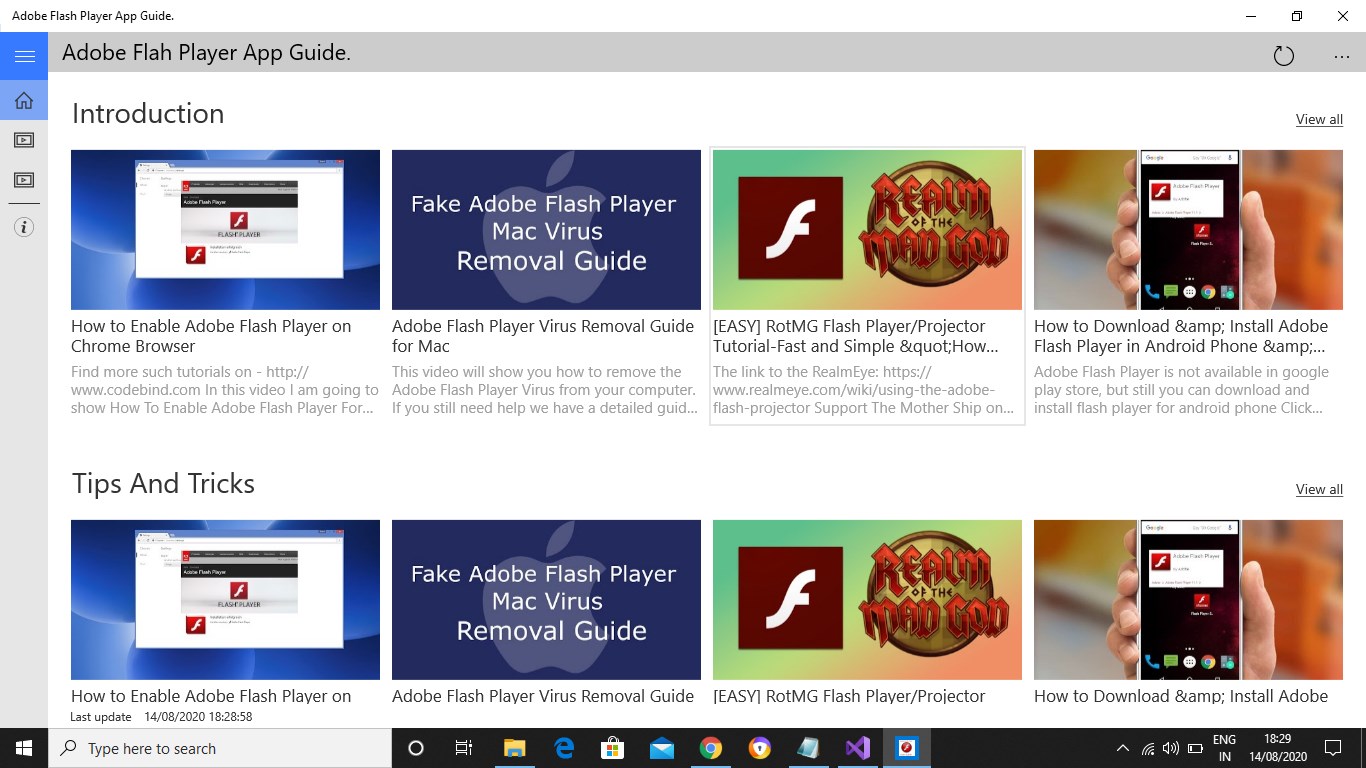Open Task View on the taskbar
This screenshot has height=768, width=1366.
[x=464, y=748]
